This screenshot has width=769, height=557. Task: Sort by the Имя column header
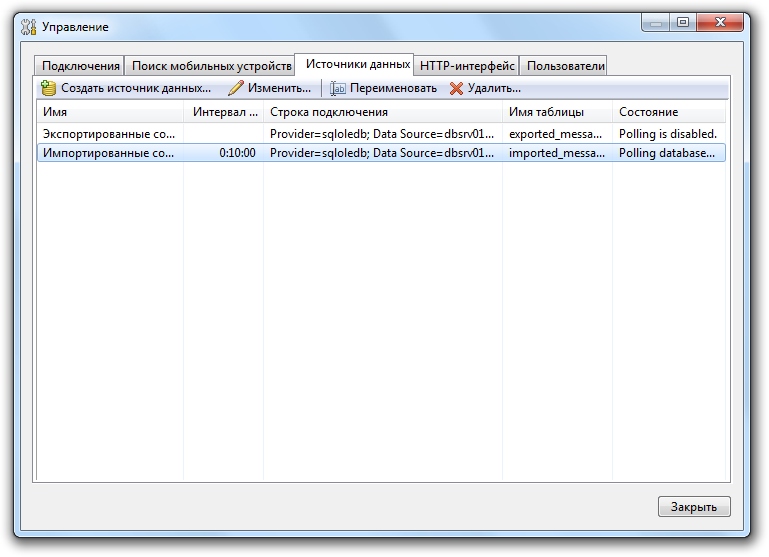click(x=110, y=112)
